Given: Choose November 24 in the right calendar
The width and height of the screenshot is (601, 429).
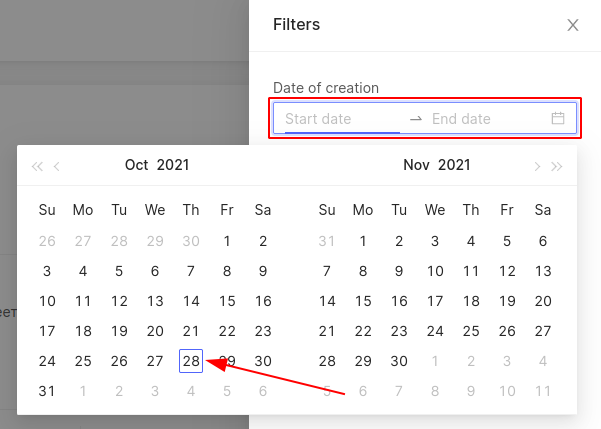Looking at the screenshot, I should click(x=435, y=331).
